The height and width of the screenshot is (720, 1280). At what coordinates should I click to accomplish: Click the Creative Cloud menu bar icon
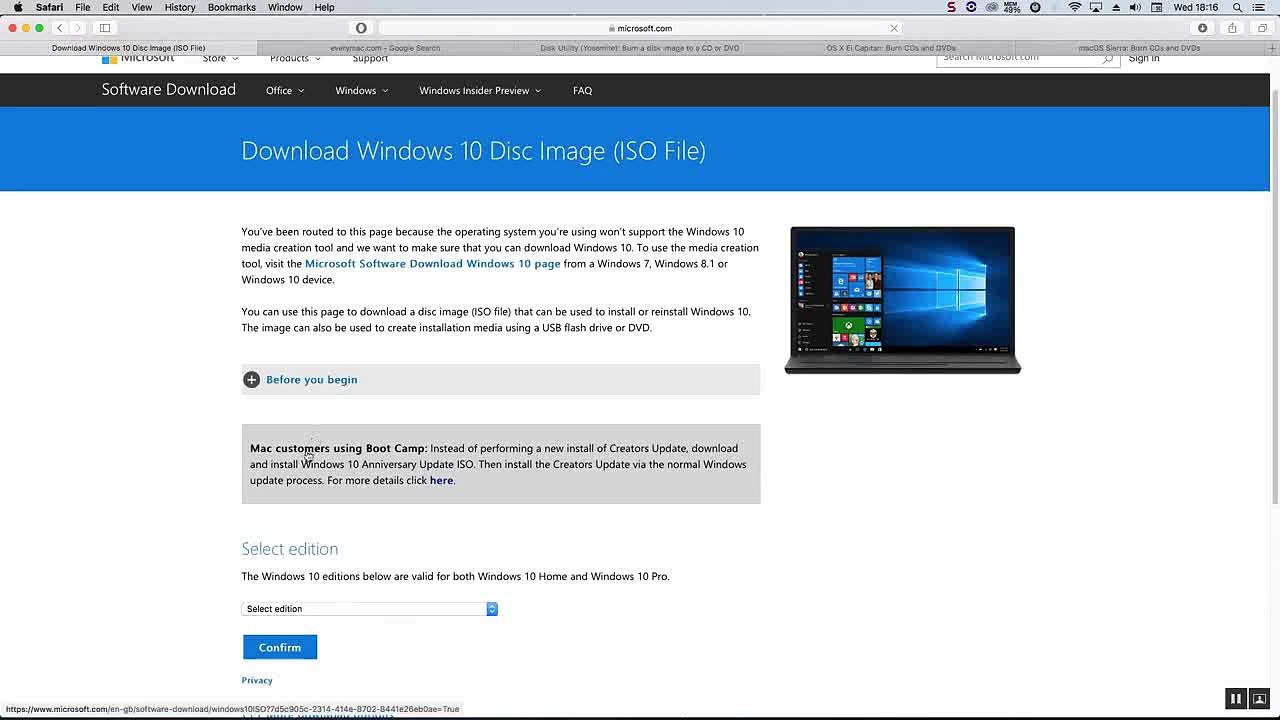pos(992,7)
